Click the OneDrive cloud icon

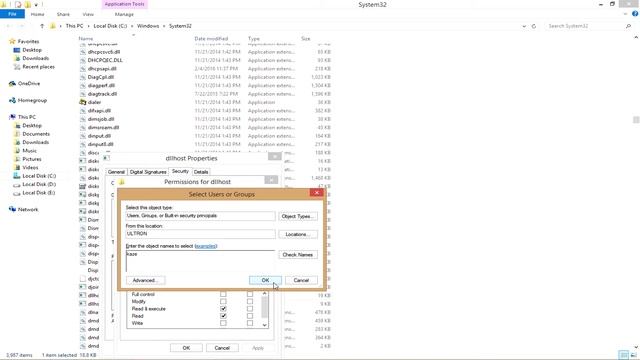[12, 84]
